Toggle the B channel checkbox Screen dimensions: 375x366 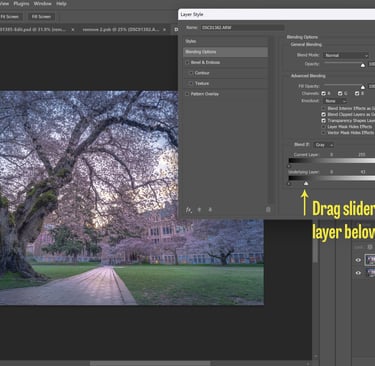pyautogui.click(x=357, y=94)
